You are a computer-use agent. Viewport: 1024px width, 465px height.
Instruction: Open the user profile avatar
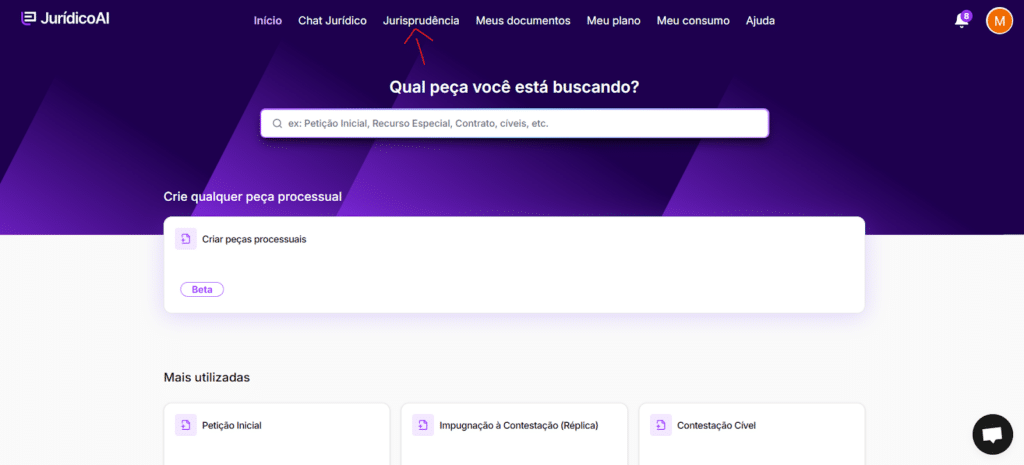click(999, 21)
